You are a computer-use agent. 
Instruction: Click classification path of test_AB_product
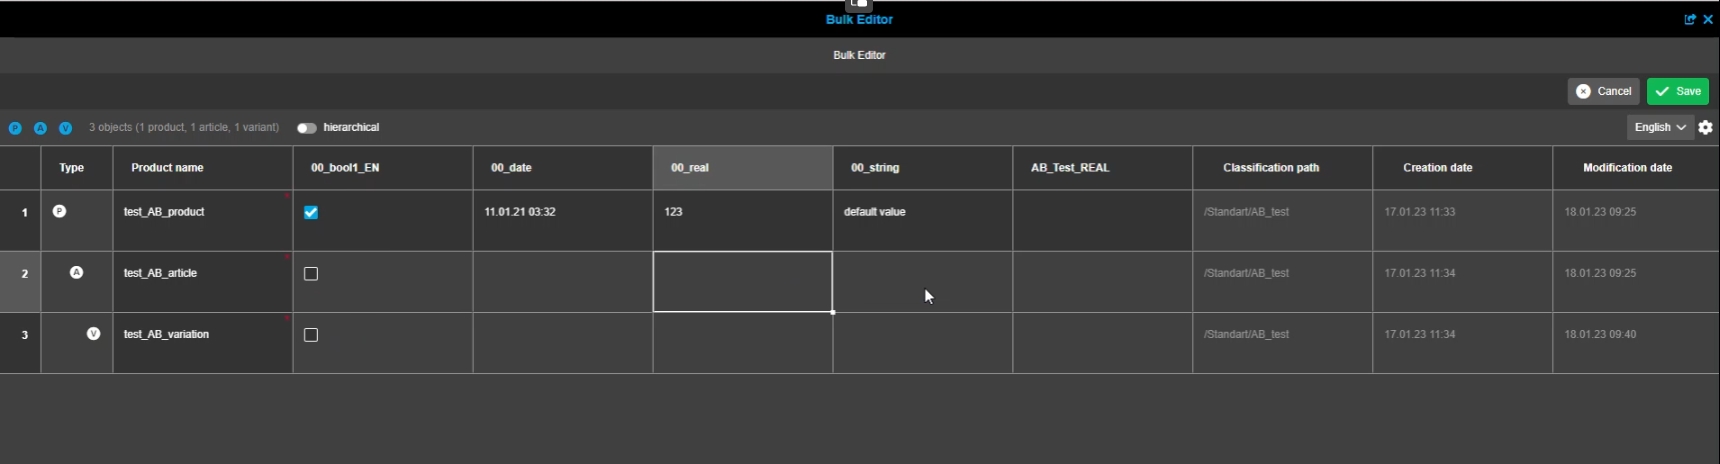[x=1283, y=221]
